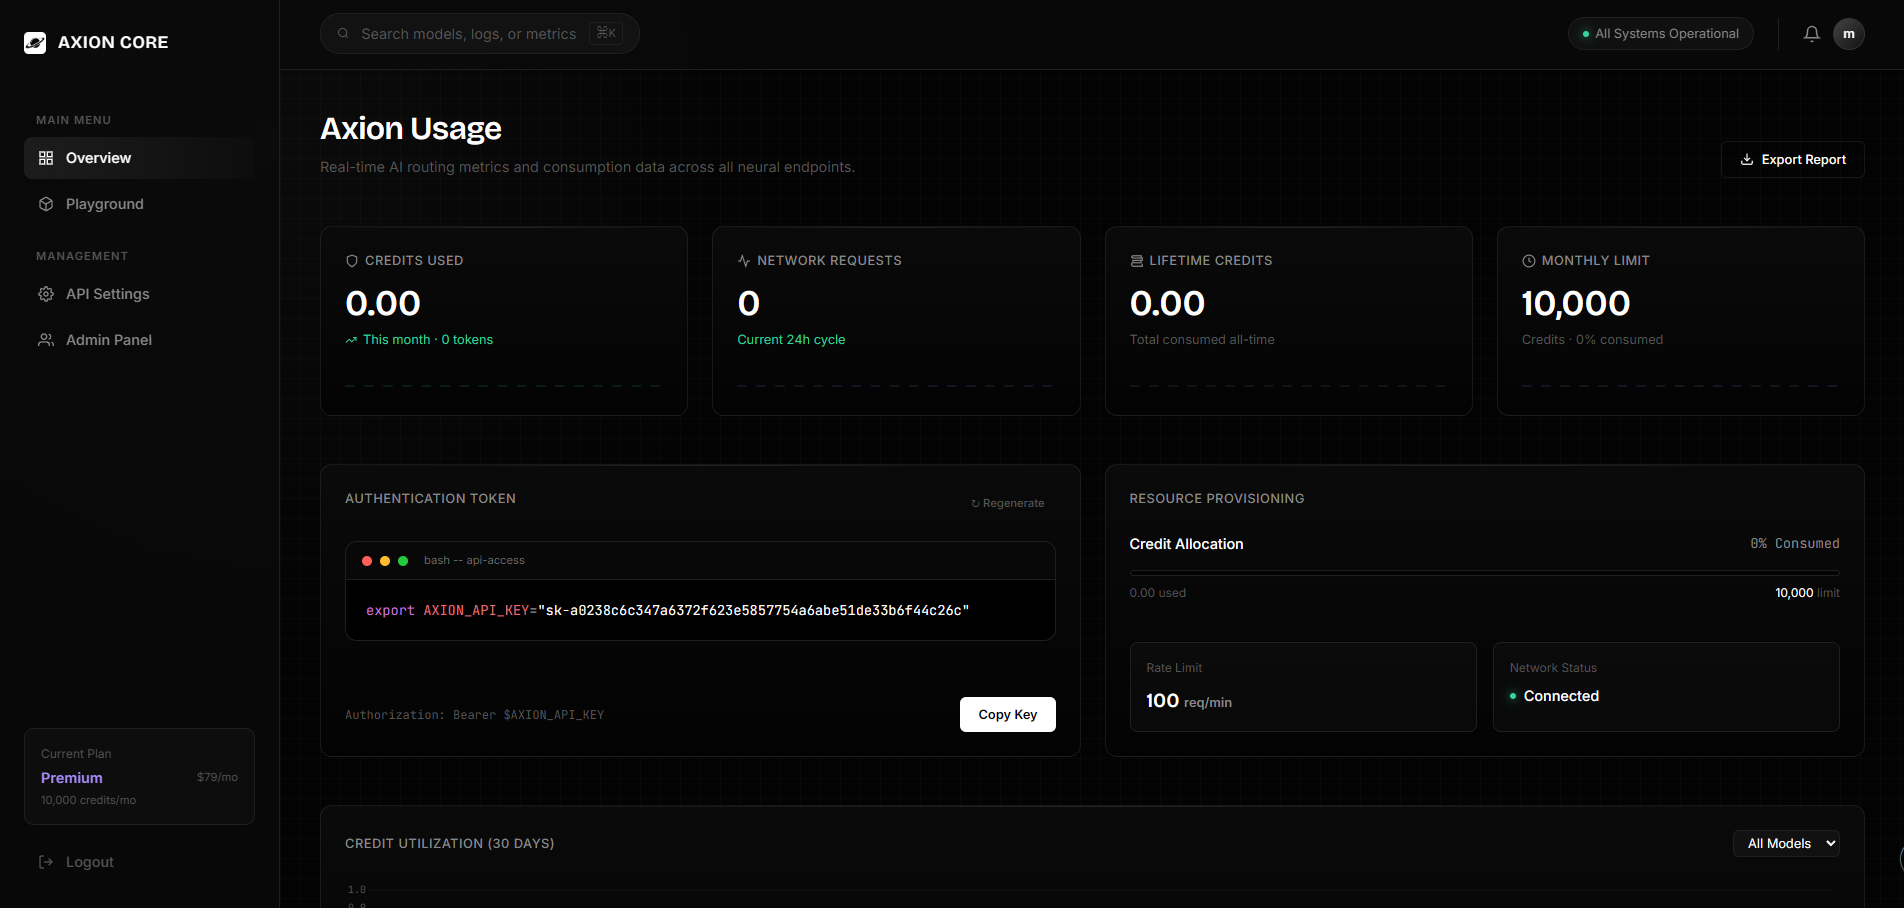Viewport: 1904px width, 908px height.
Task: Click the Copy Key button
Action: click(x=1007, y=714)
